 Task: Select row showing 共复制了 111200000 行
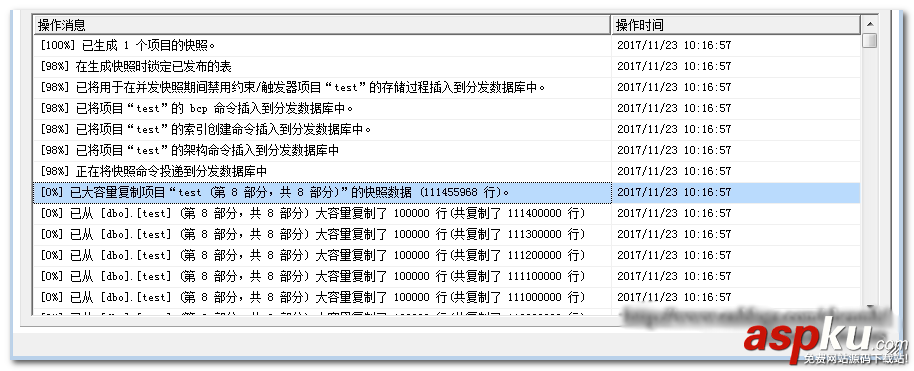tap(447, 256)
